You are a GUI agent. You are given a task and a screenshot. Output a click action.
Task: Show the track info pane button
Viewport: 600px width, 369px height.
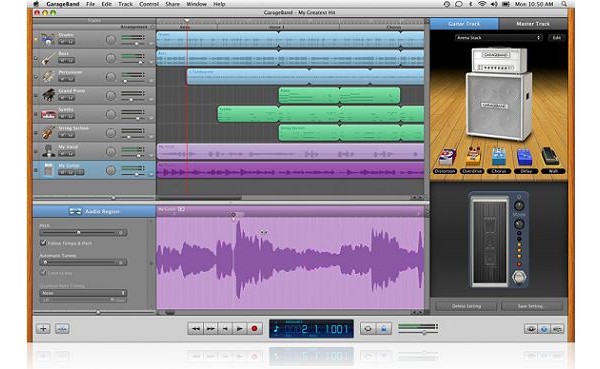544,329
